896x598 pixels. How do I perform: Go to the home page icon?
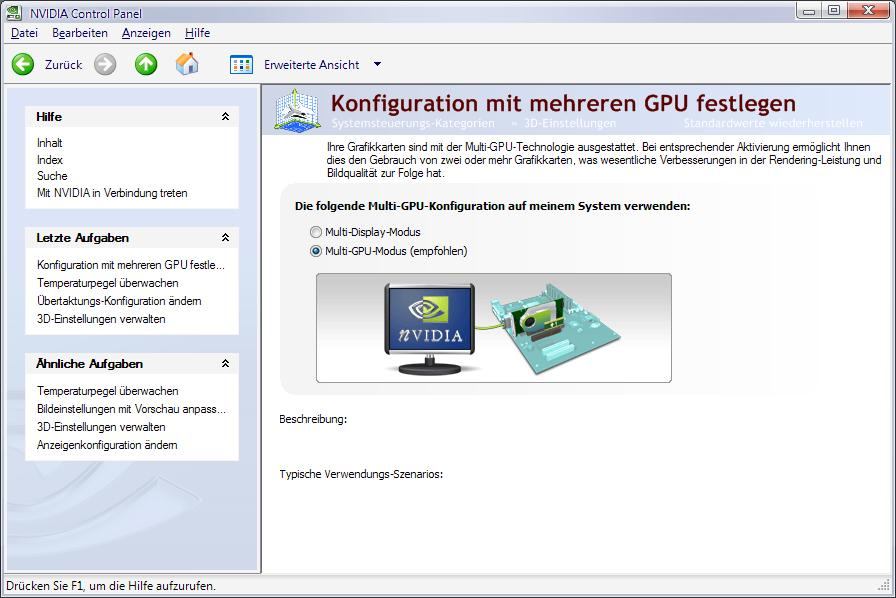pyautogui.click(x=187, y=64)
